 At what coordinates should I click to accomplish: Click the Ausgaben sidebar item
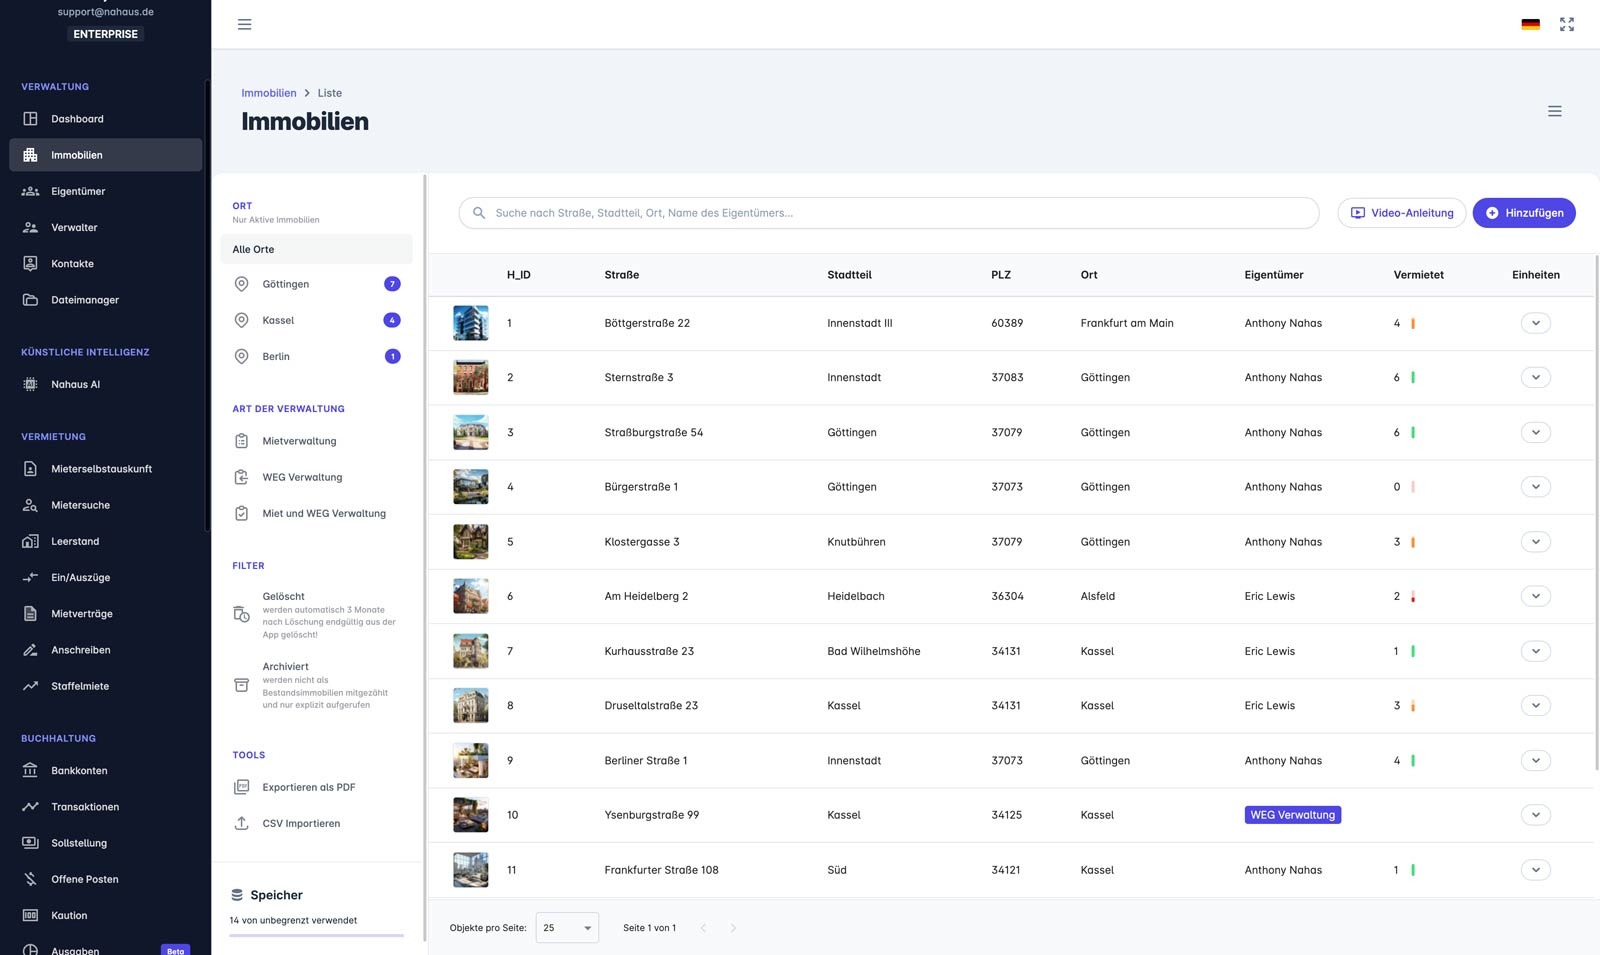point(106,948)
